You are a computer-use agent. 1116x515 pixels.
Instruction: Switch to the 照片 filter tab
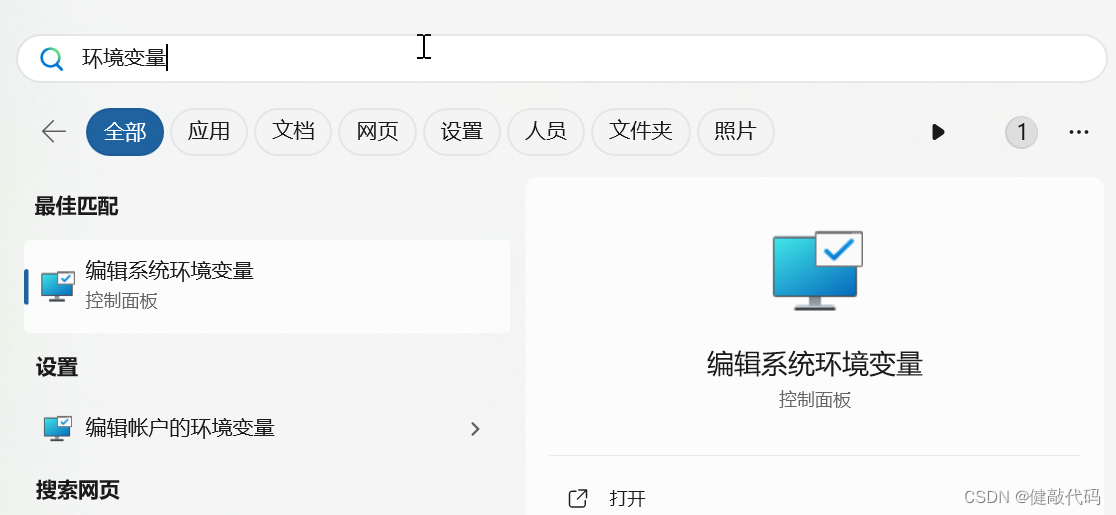coord(735,132)
